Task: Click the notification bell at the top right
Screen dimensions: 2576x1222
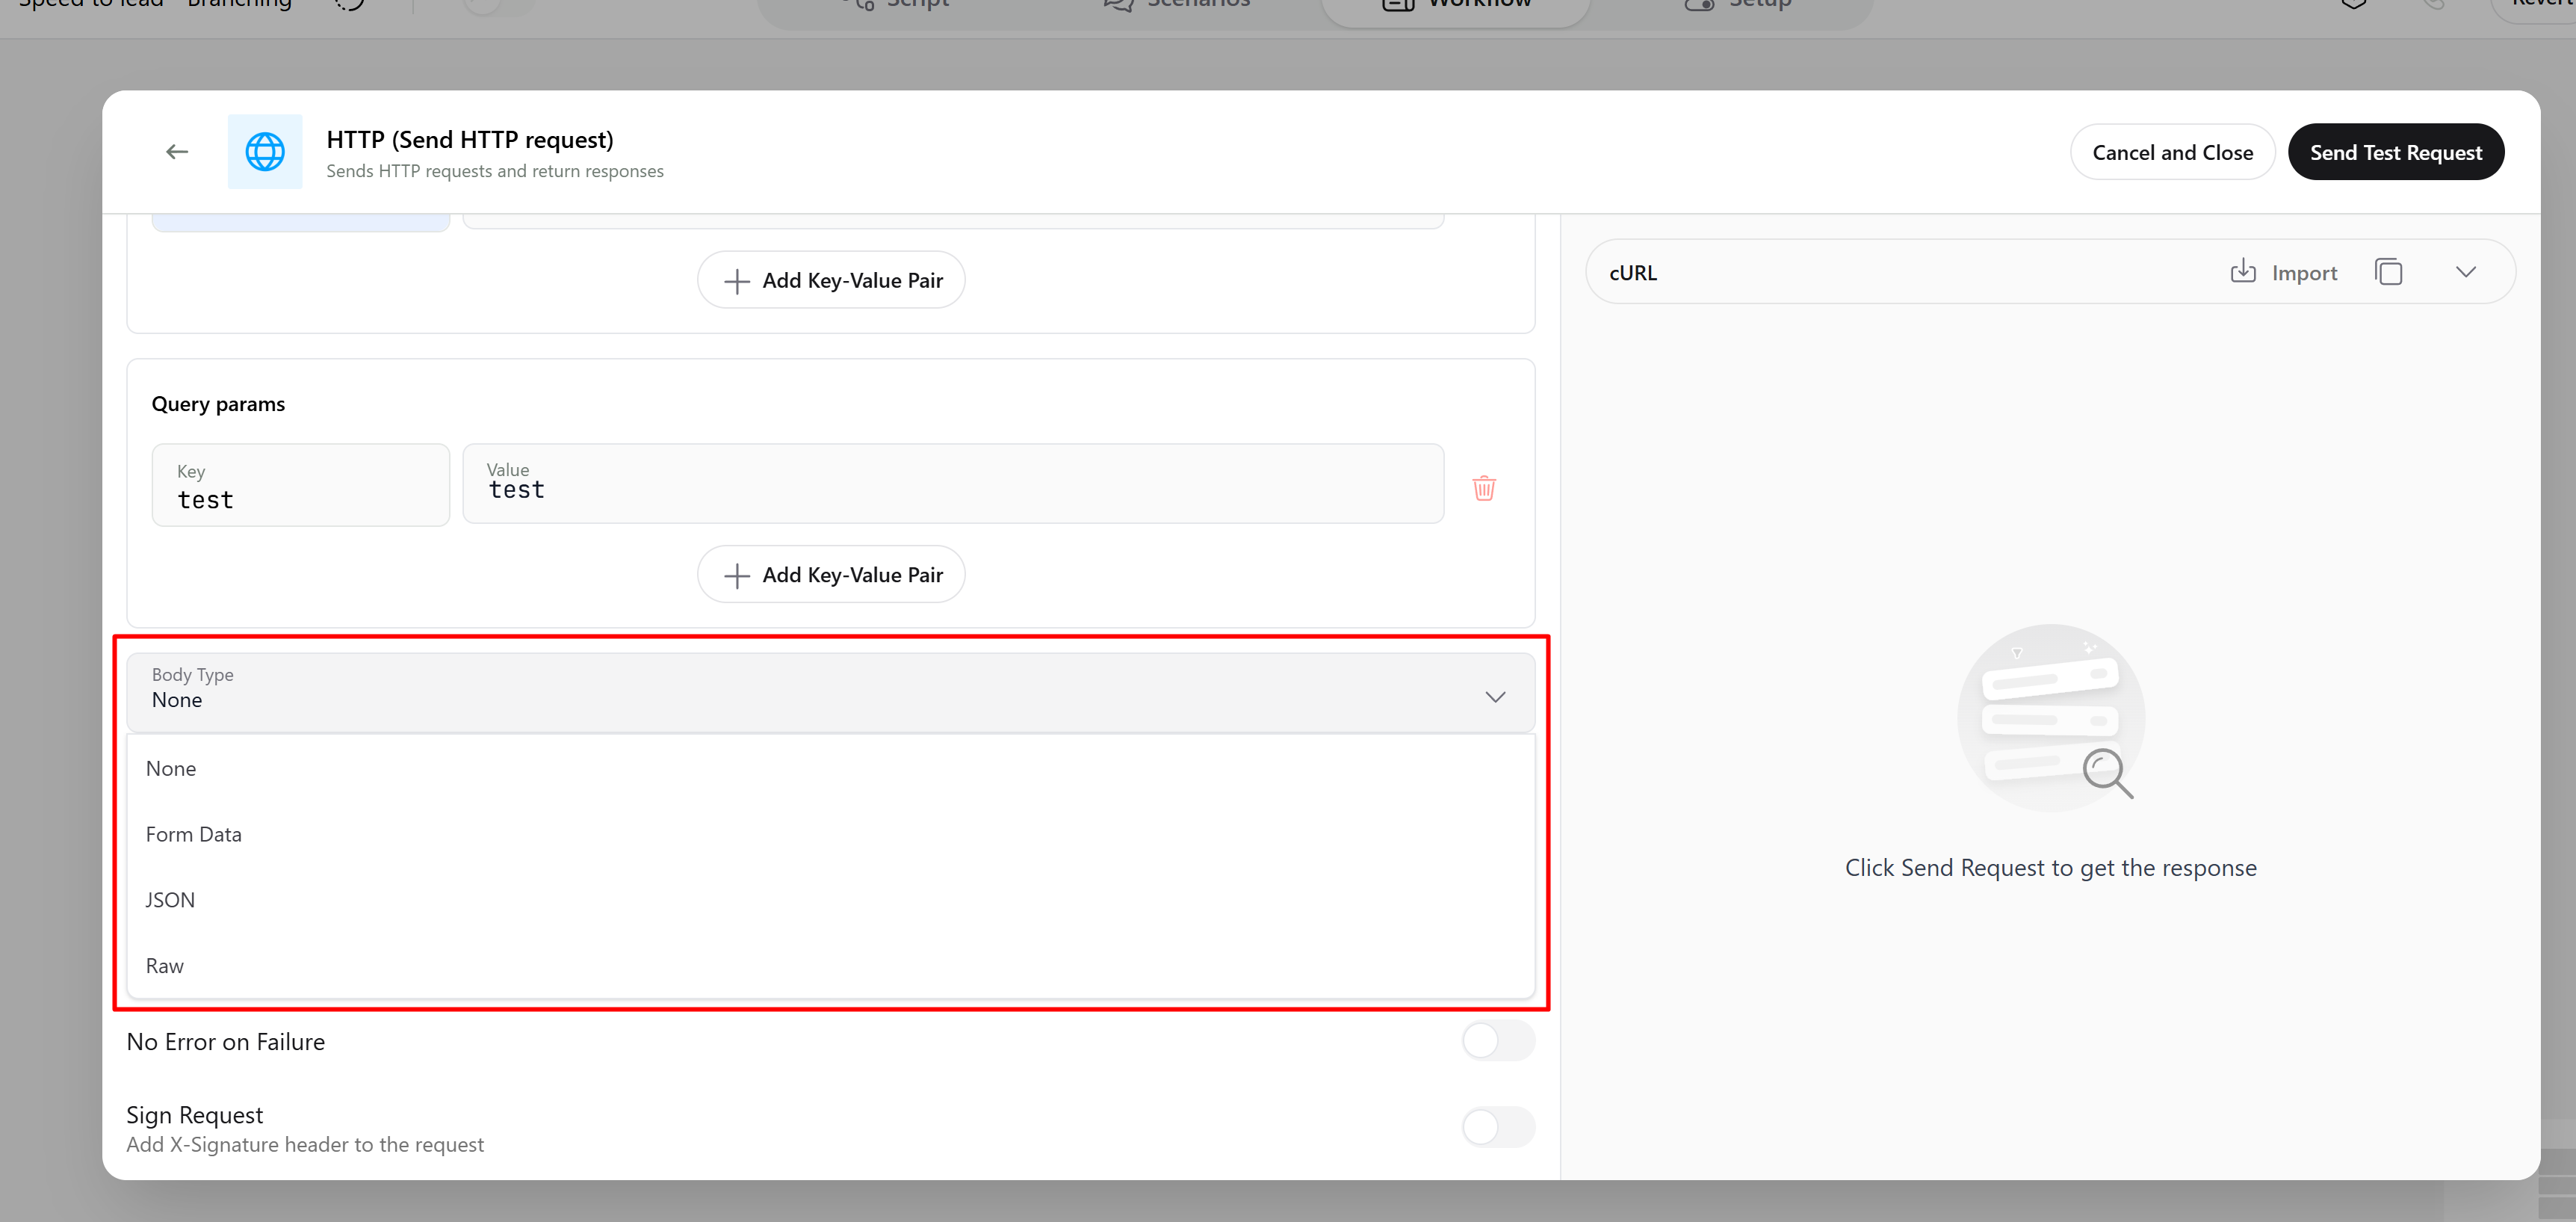Action: (2354, 4)
